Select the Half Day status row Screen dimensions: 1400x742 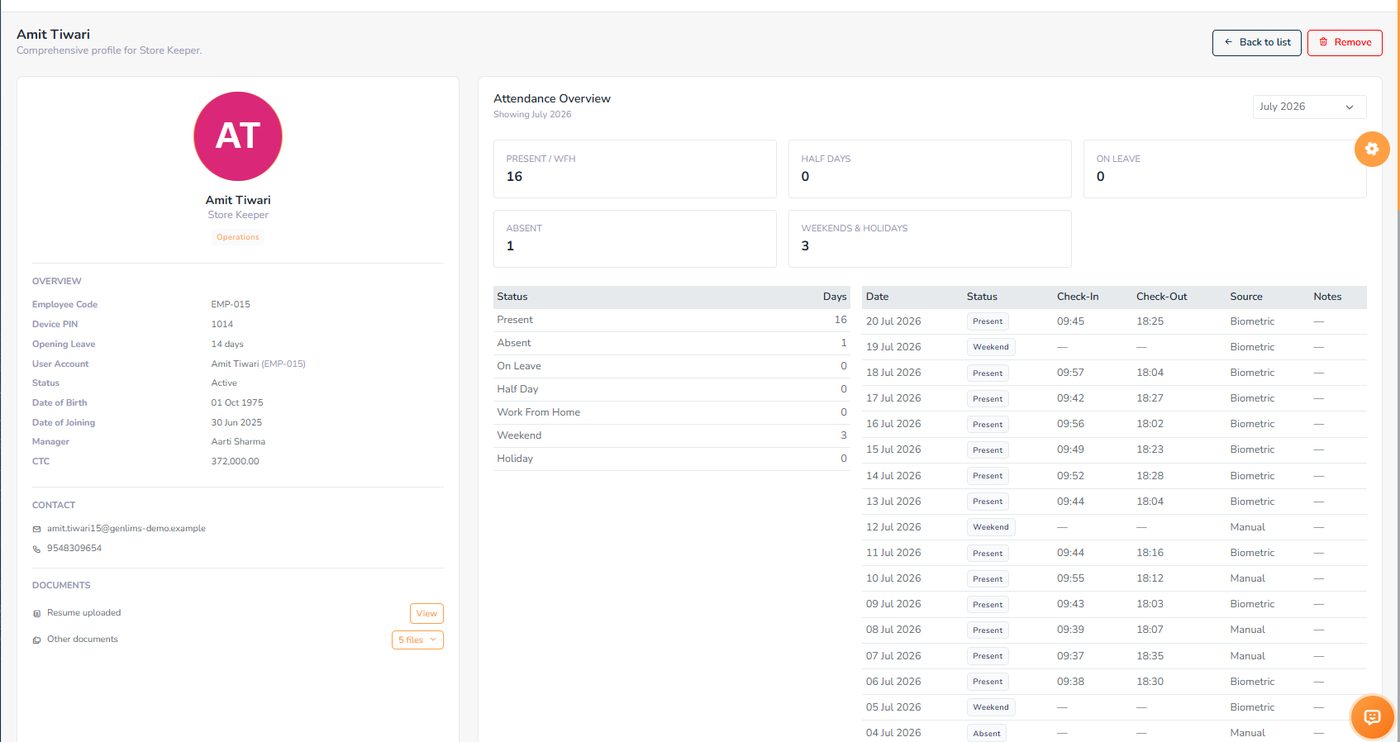672,389
